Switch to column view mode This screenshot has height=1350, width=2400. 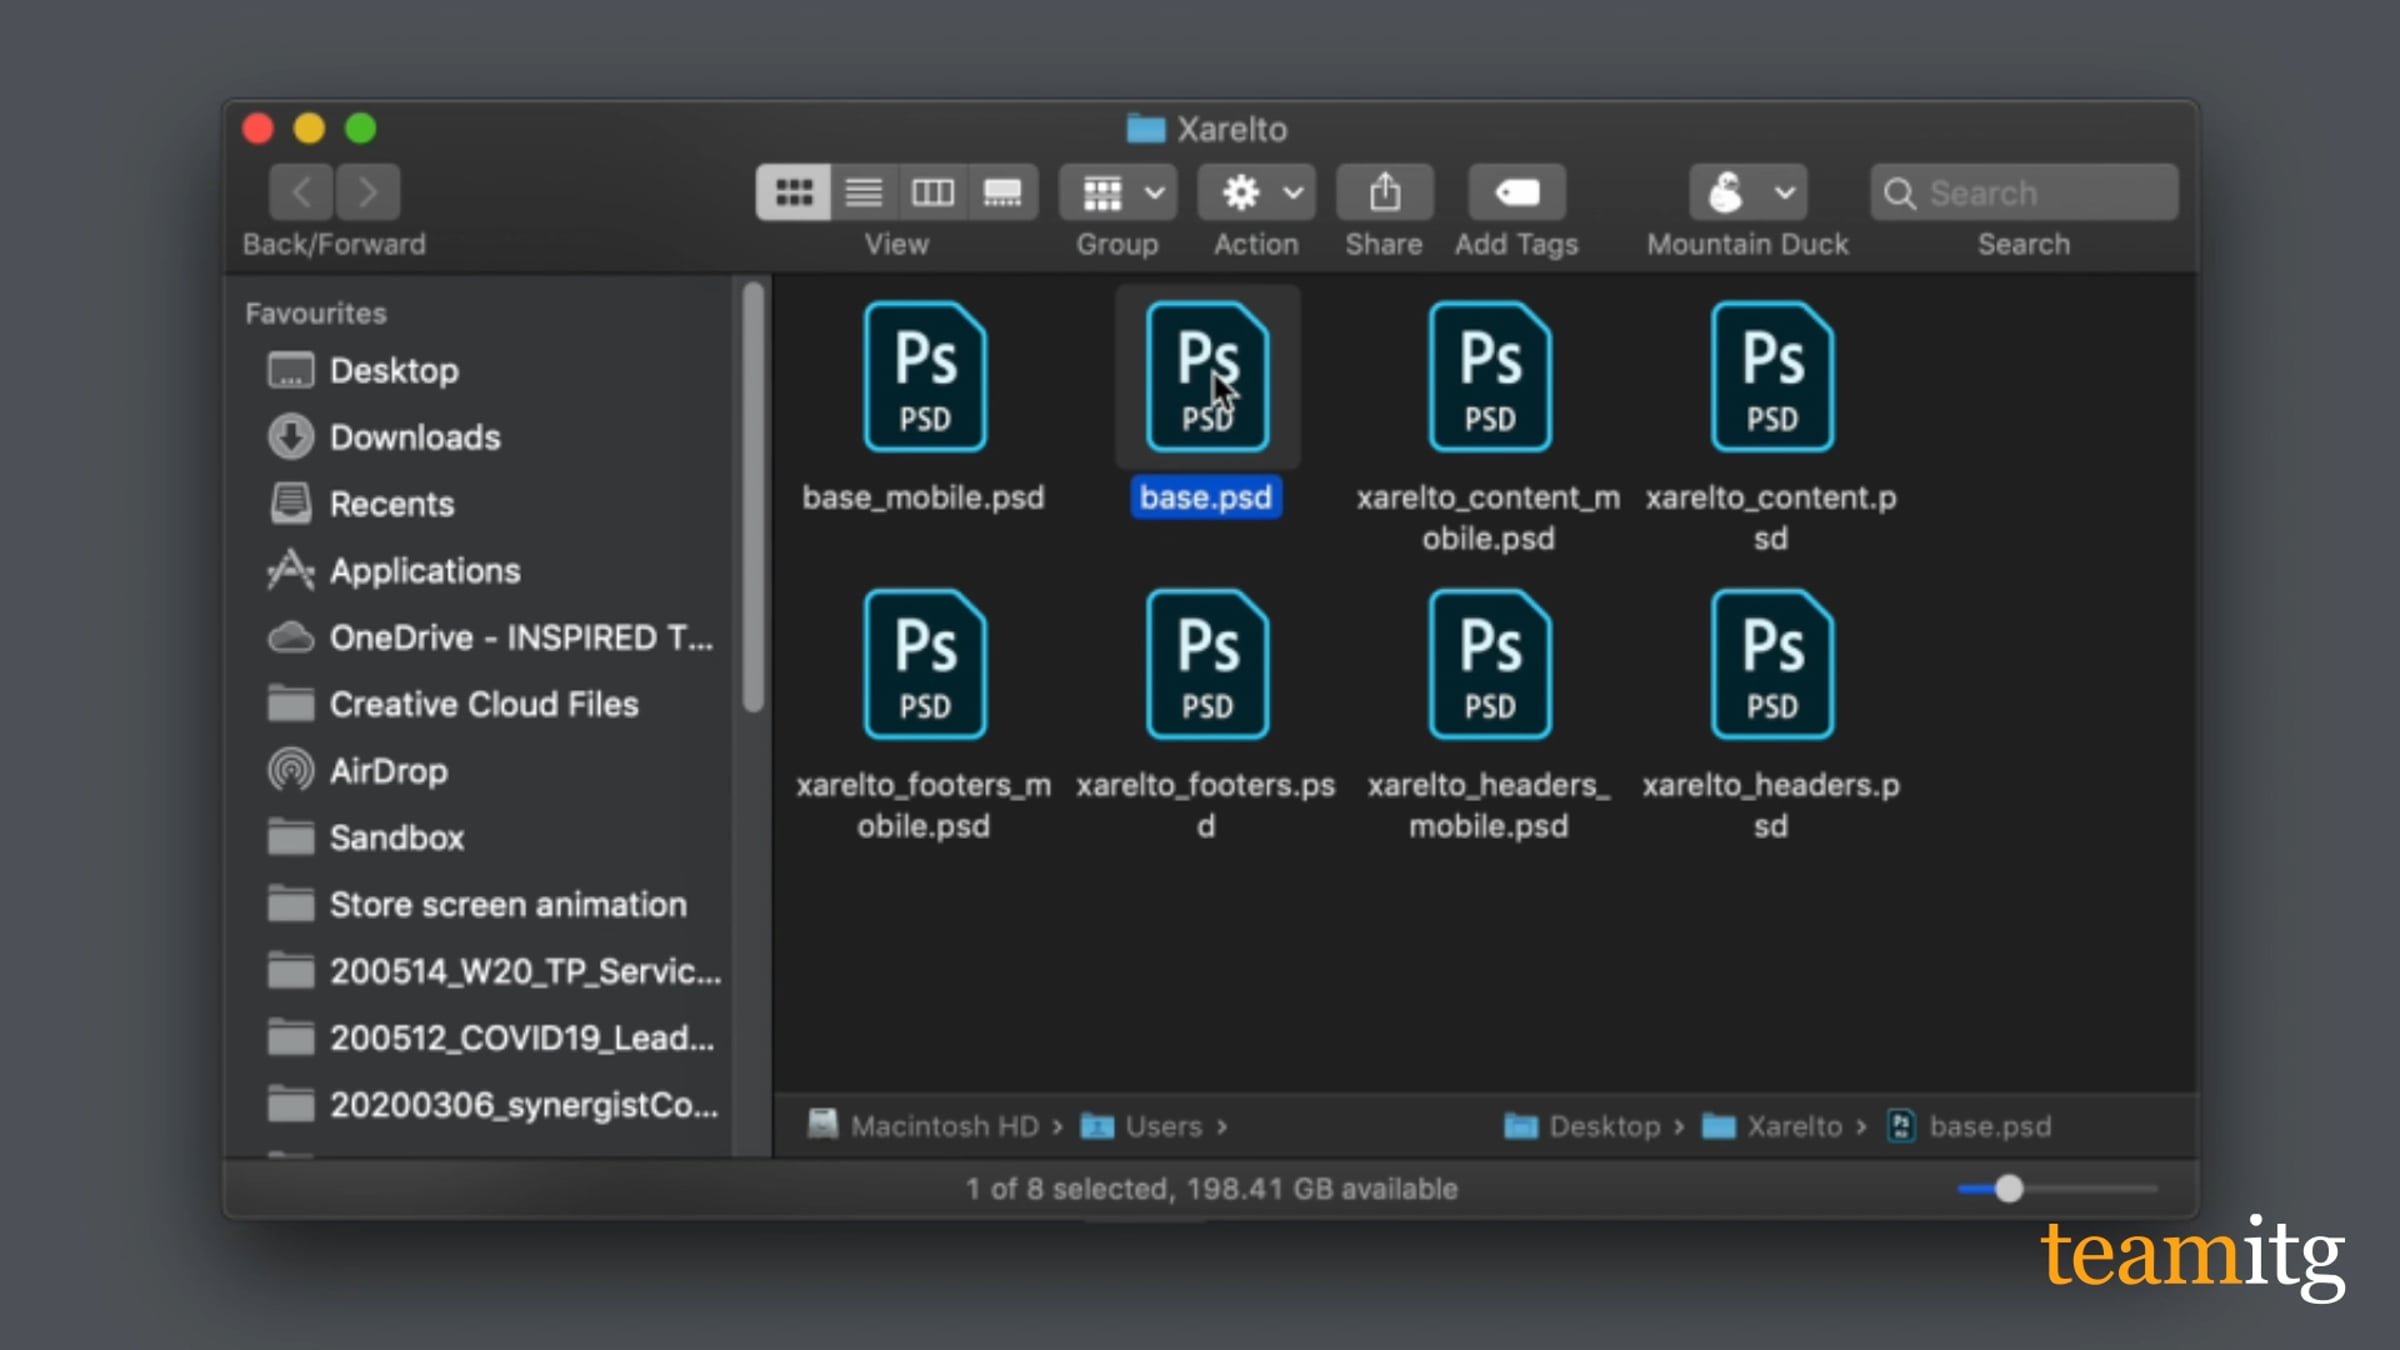(932, 192)
